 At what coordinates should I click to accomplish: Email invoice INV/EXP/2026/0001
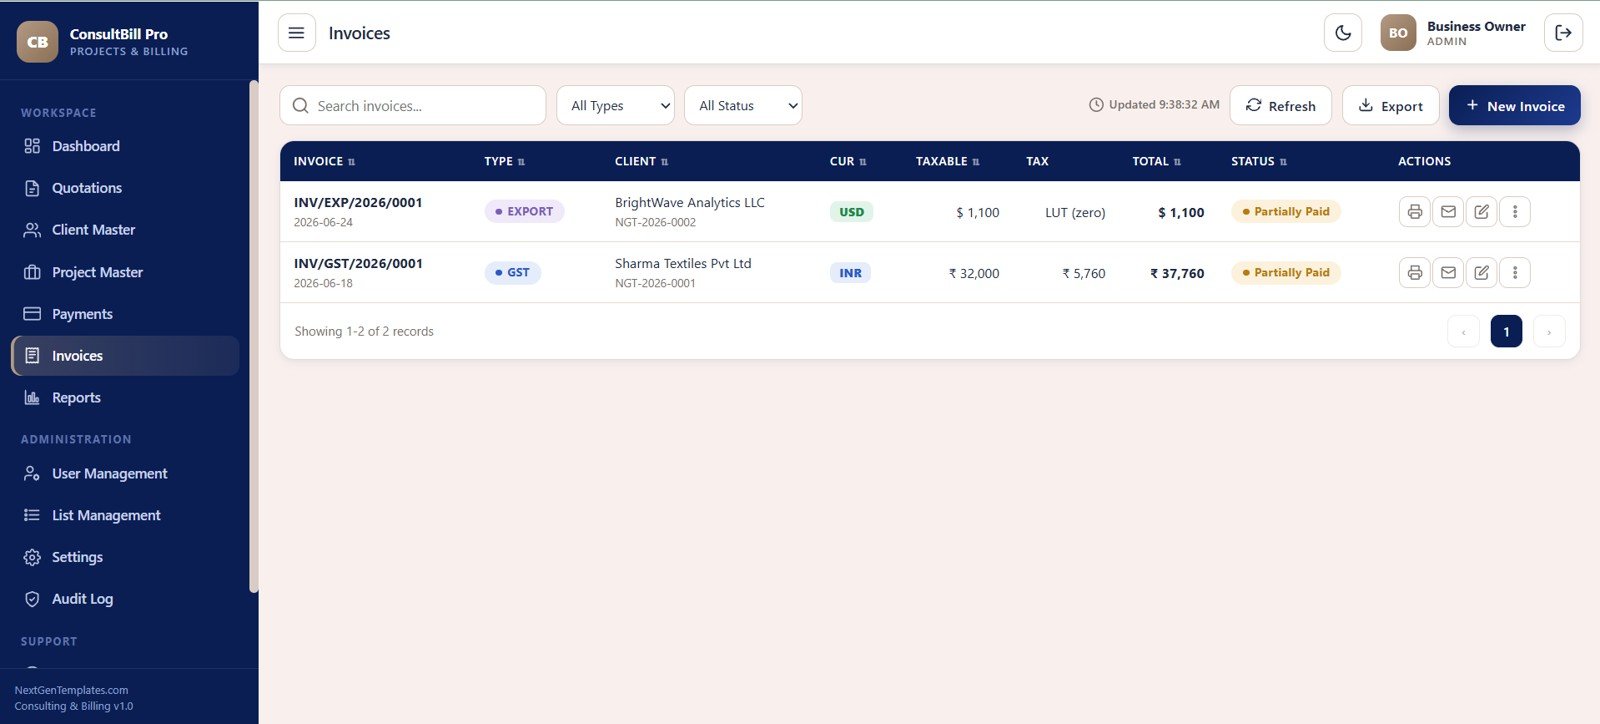(x=1448, y=212)
